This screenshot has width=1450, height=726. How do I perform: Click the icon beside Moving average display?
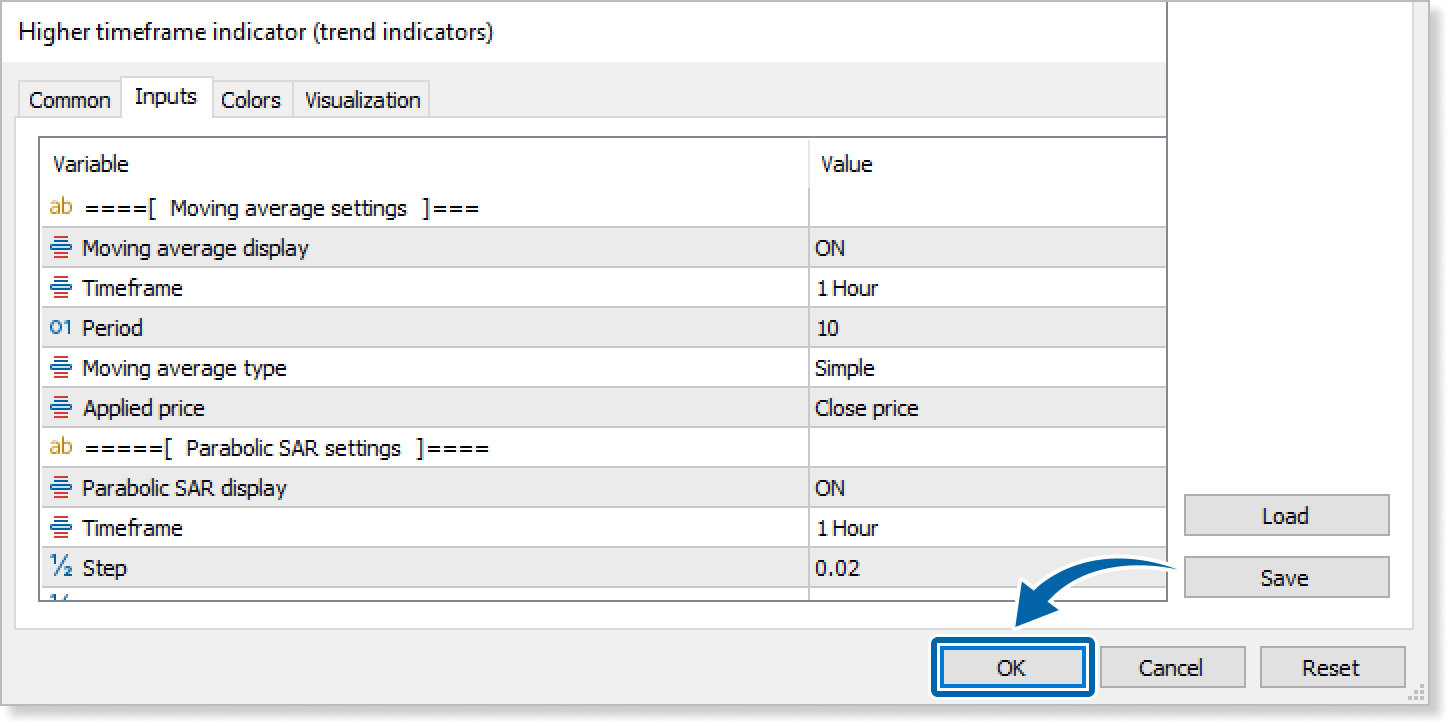[x=61, y=248]
